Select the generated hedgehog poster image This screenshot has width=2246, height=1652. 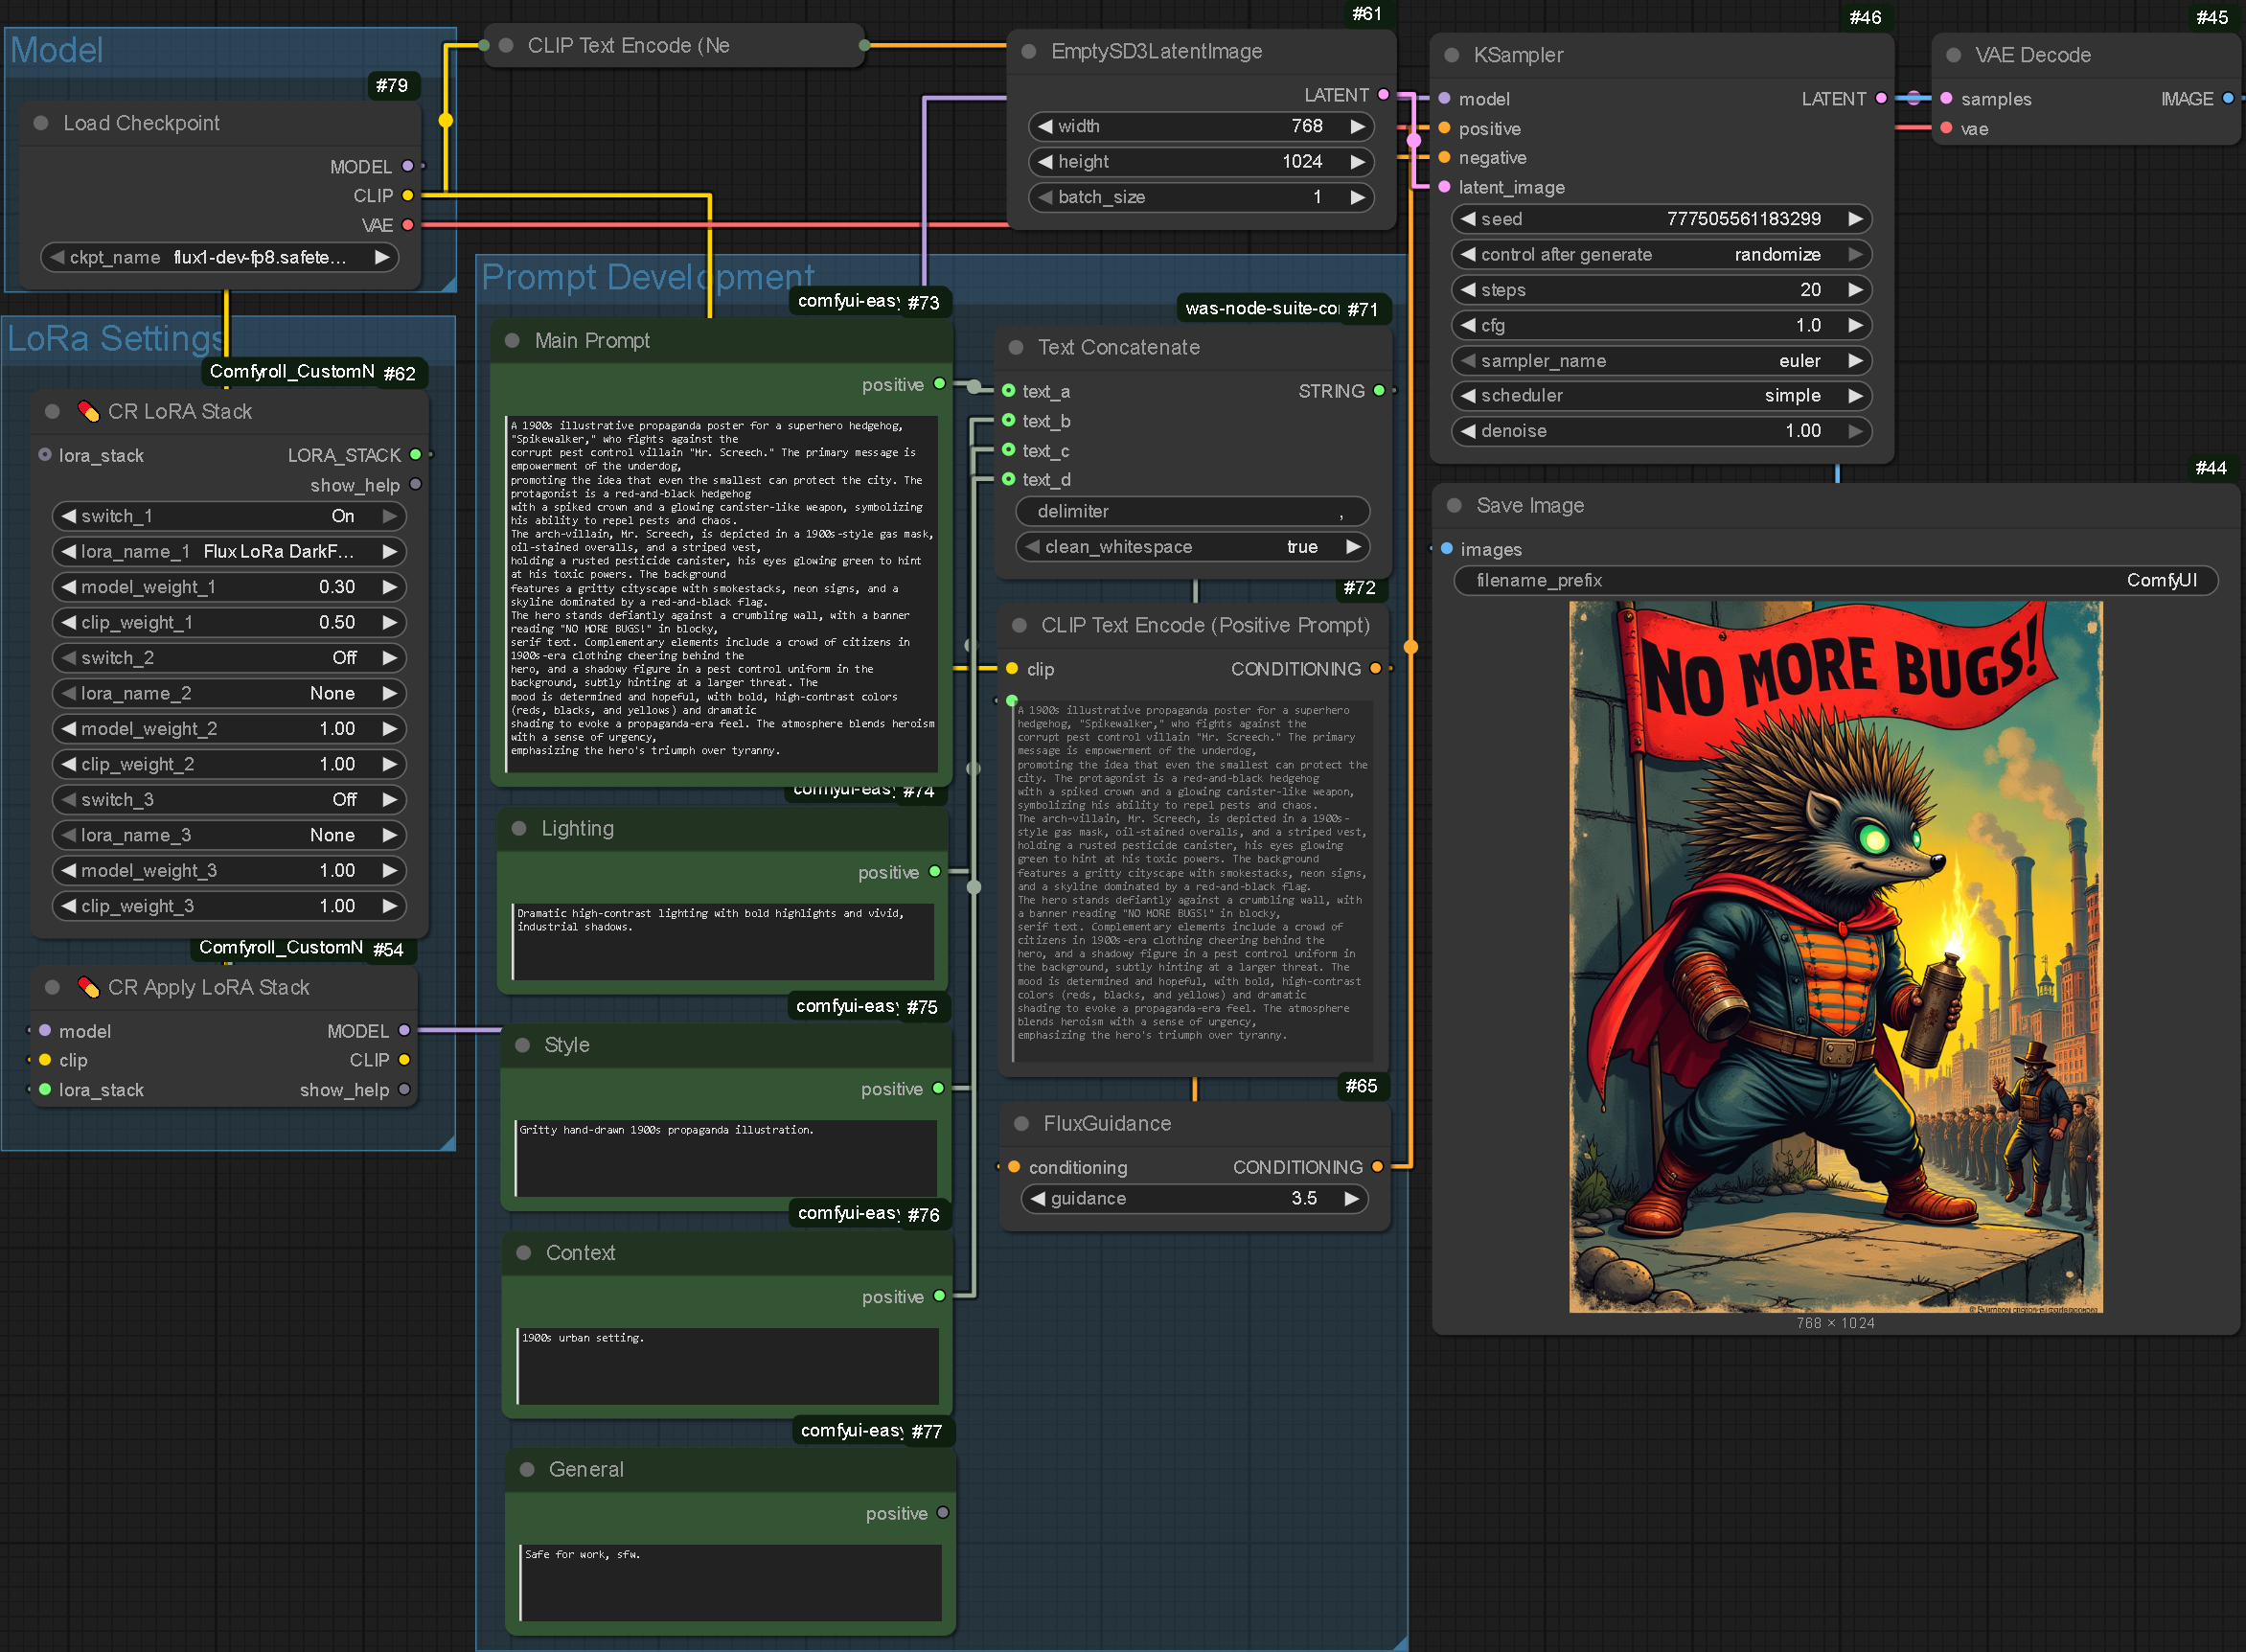pyautogui.click(x=1836, y=957)
